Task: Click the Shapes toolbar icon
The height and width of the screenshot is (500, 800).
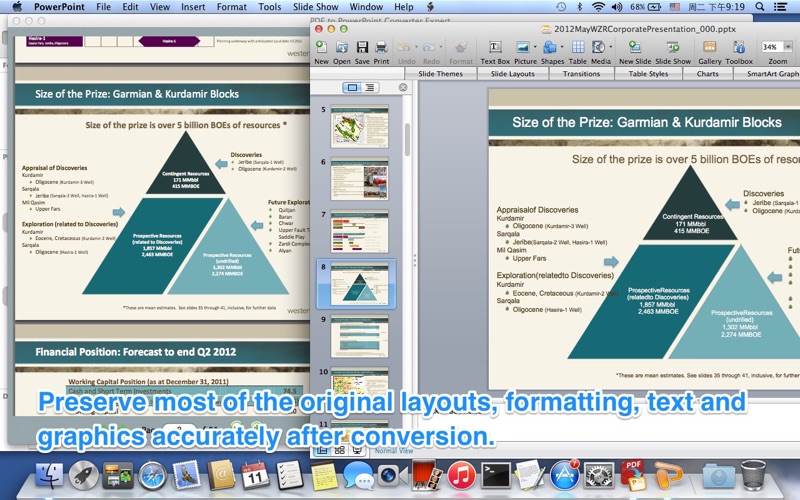Action: coord(549,47)
